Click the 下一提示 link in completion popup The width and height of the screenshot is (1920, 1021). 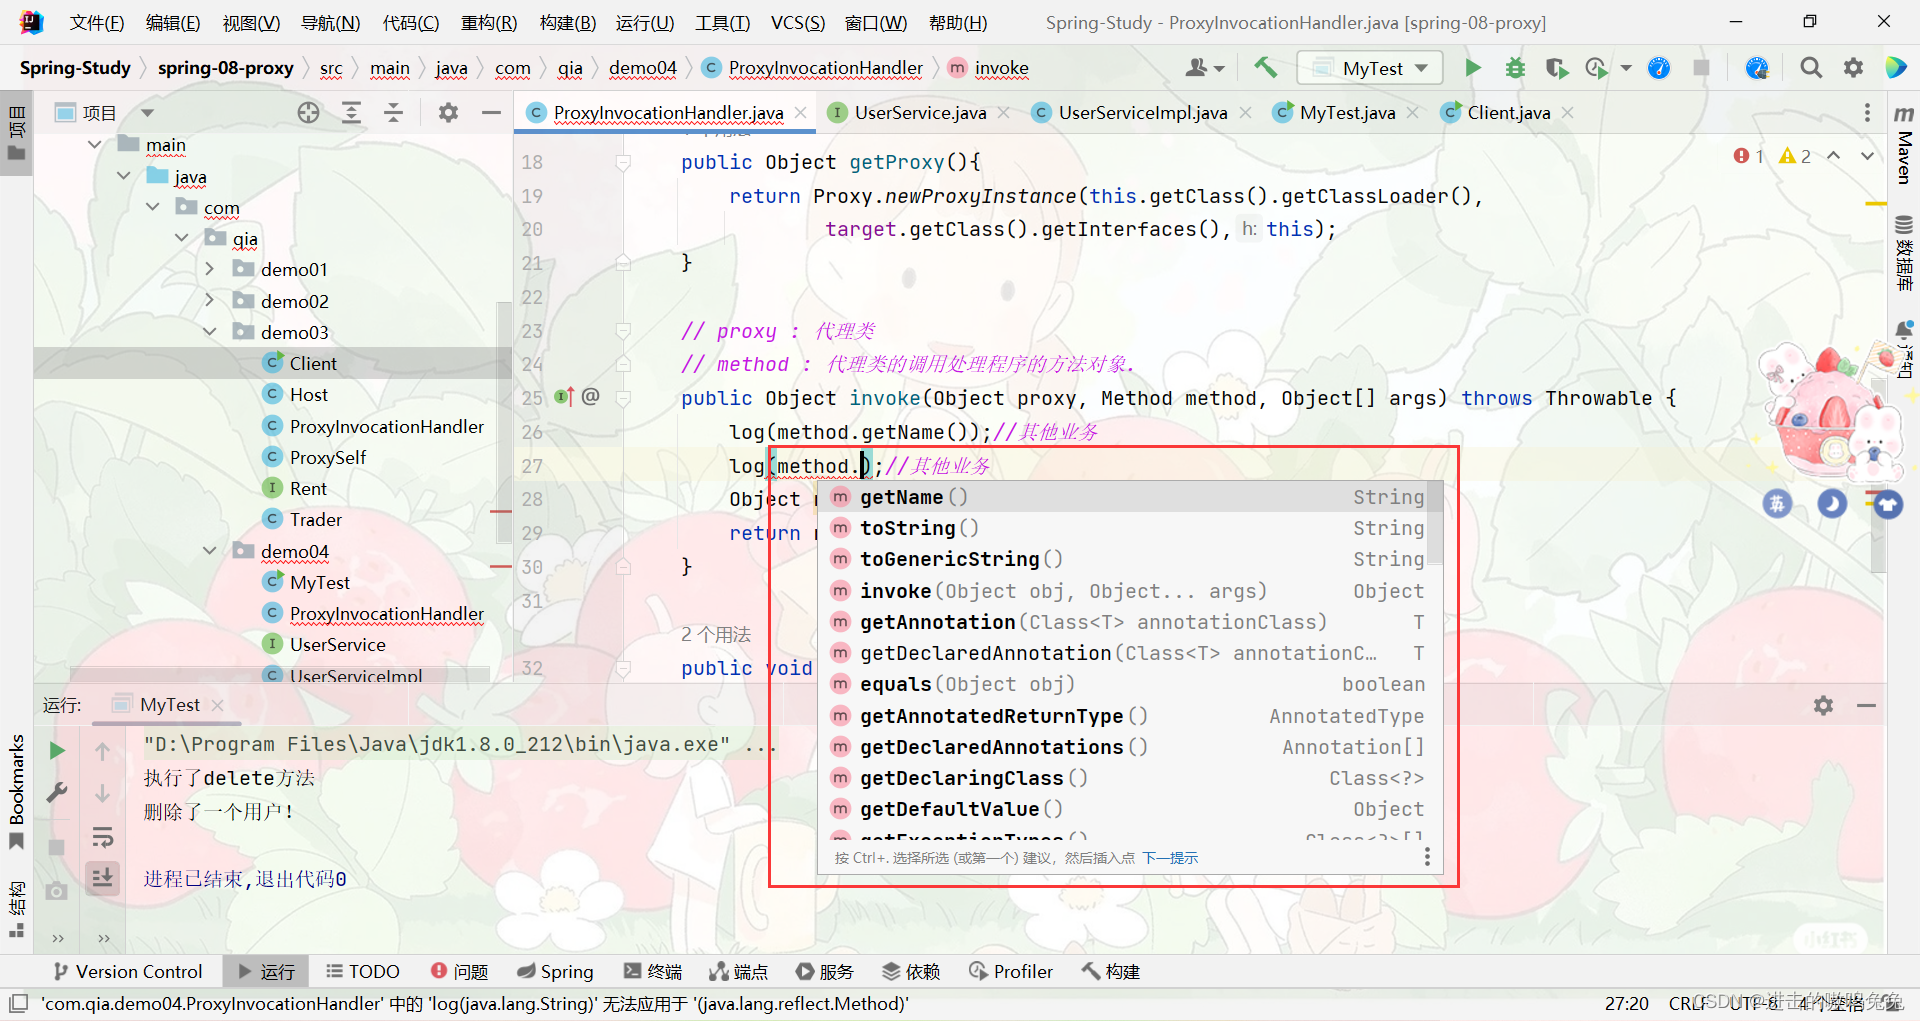1170,858
